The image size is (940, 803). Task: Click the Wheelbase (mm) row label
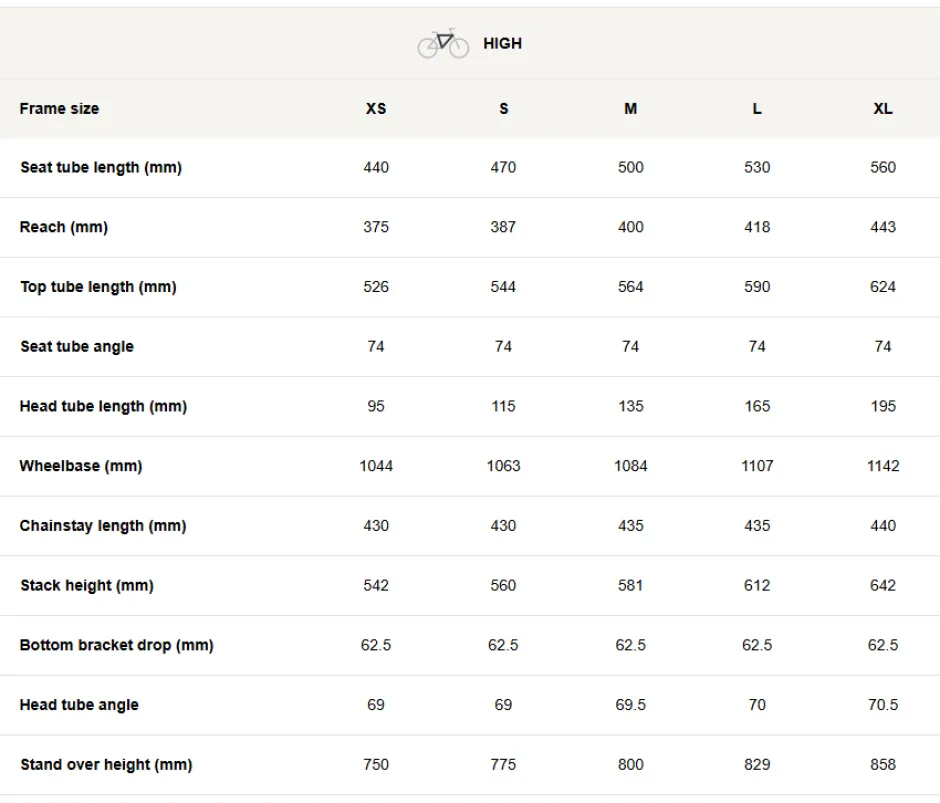81,466
